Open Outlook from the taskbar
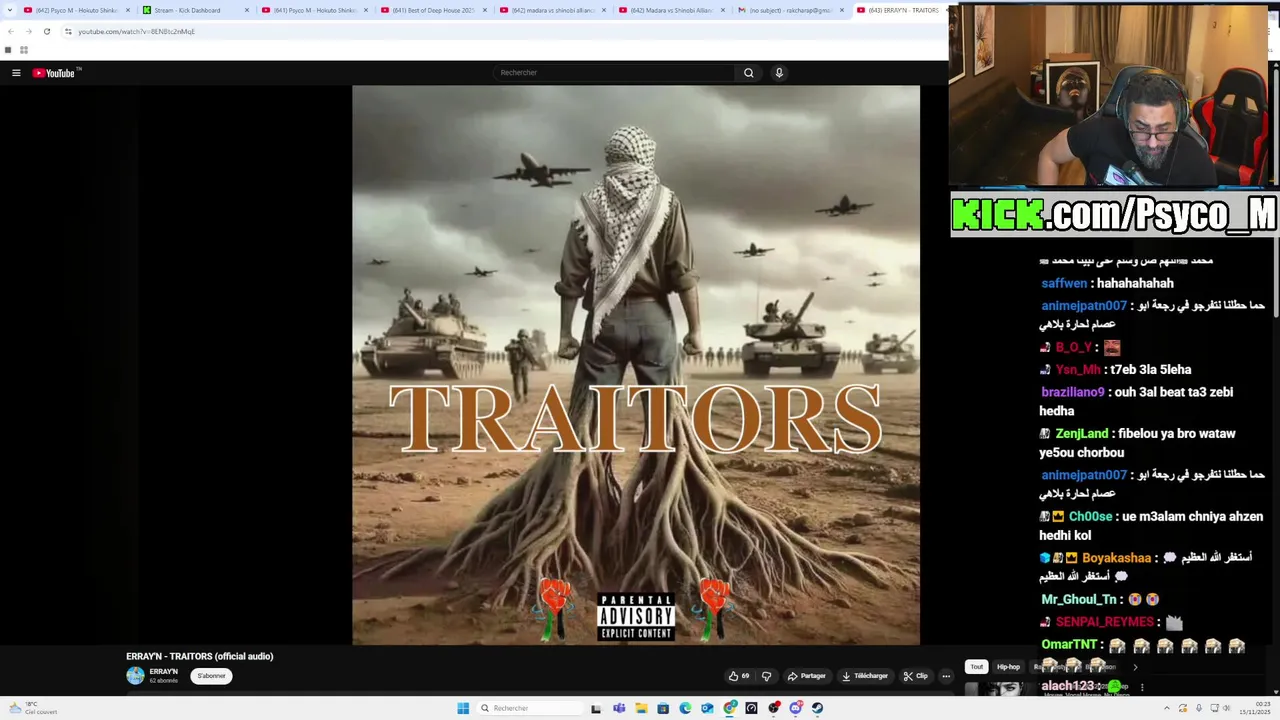The image size is (1280, 720). (707, 708)
